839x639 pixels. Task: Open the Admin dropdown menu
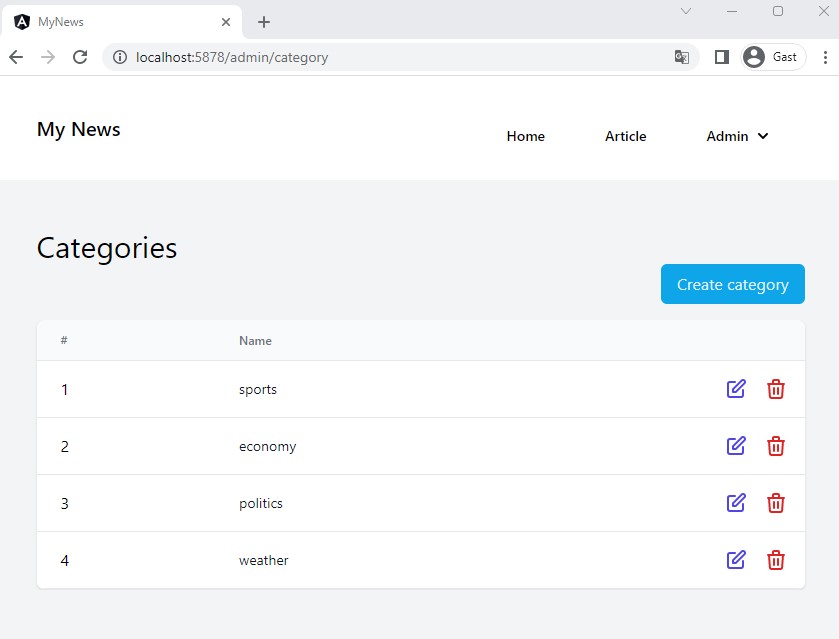[736, 136]
